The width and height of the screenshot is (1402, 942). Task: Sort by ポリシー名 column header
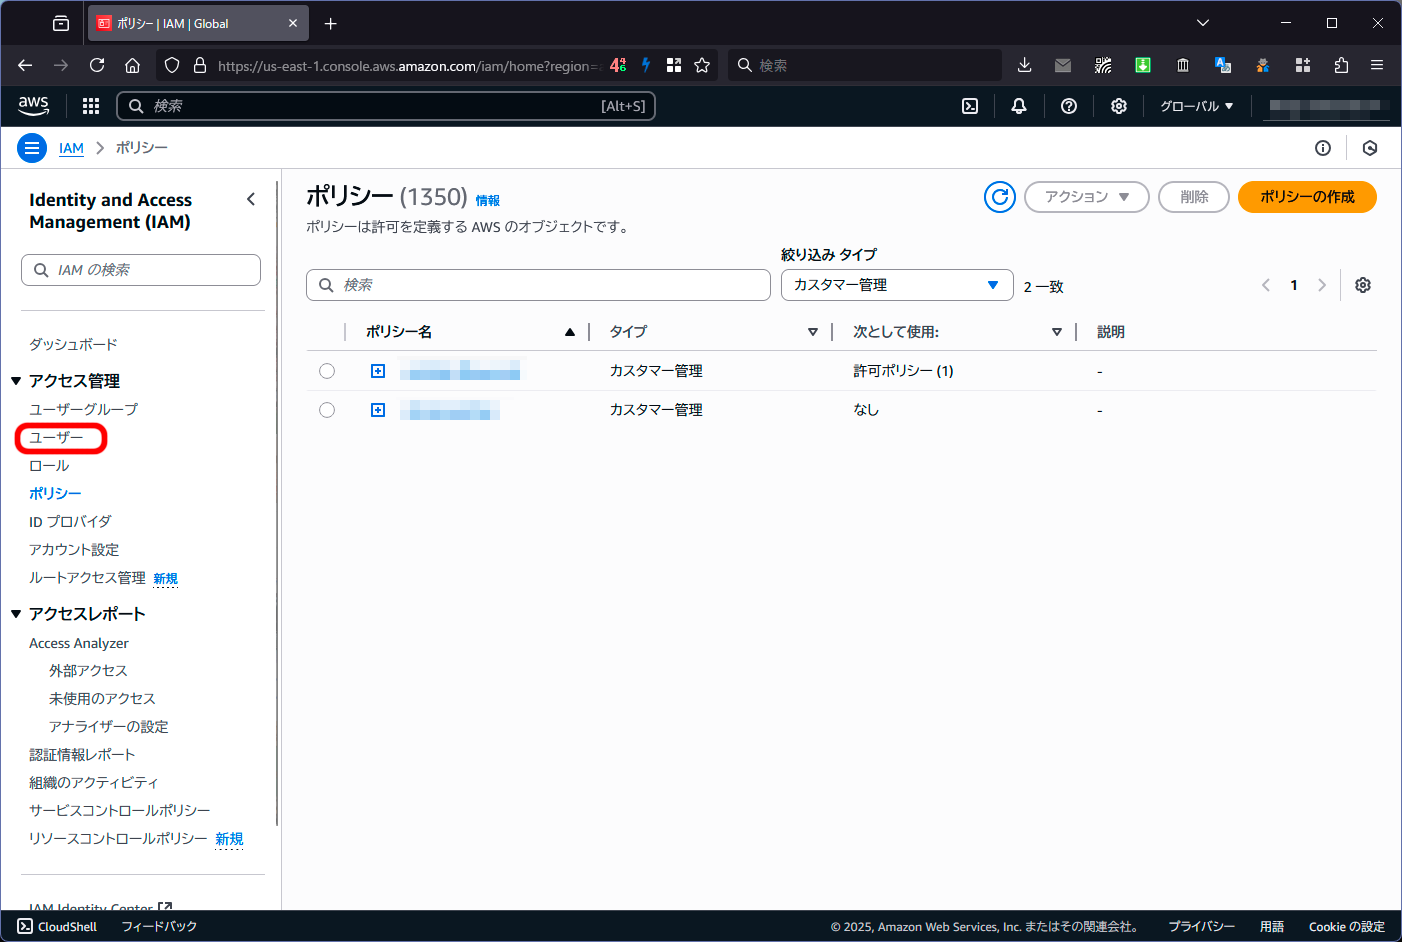400,332
